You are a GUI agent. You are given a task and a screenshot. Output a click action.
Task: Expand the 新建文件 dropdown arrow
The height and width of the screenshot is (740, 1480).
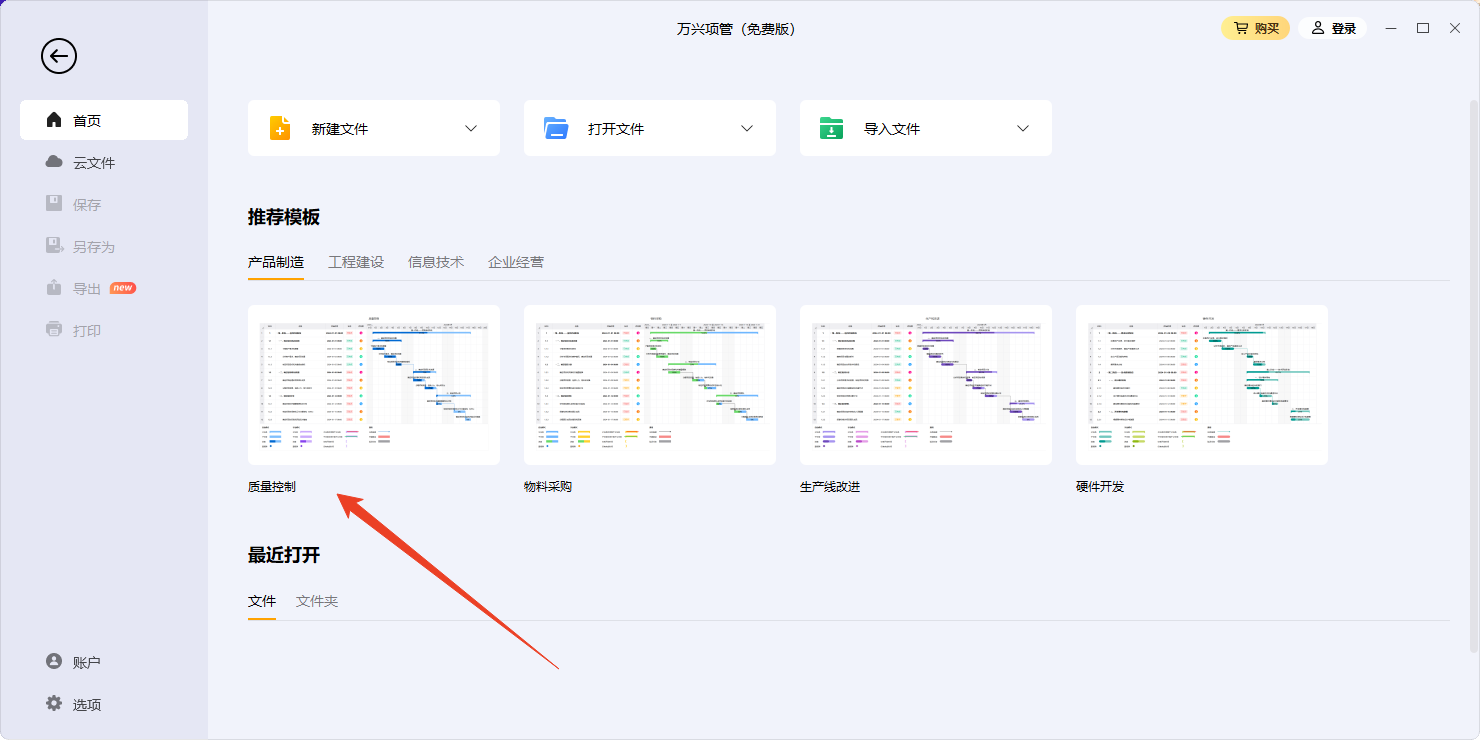click(x=471, y=128)
